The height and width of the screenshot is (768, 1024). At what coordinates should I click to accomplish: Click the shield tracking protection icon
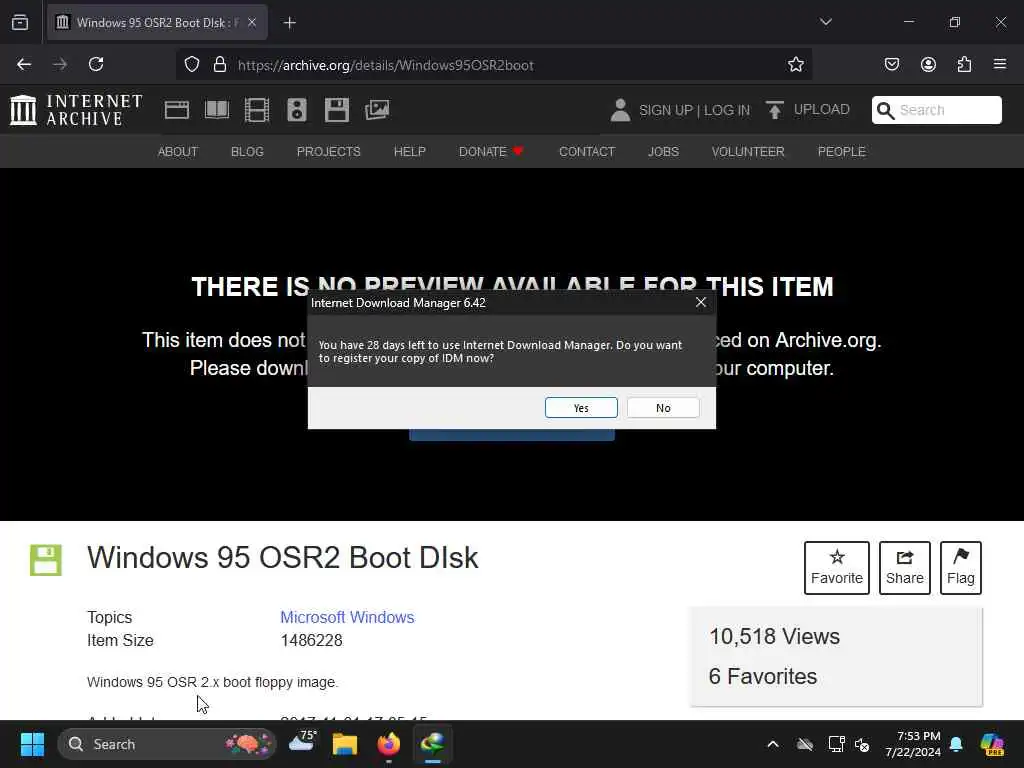[x=191, y=64]
